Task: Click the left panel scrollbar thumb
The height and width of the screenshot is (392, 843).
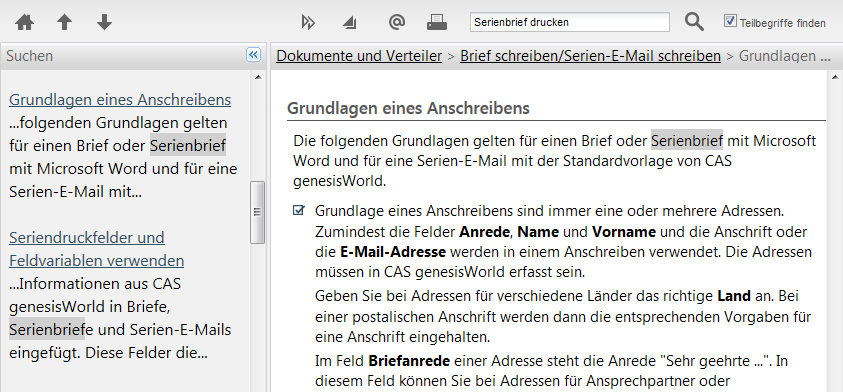Action: (258, 212)
